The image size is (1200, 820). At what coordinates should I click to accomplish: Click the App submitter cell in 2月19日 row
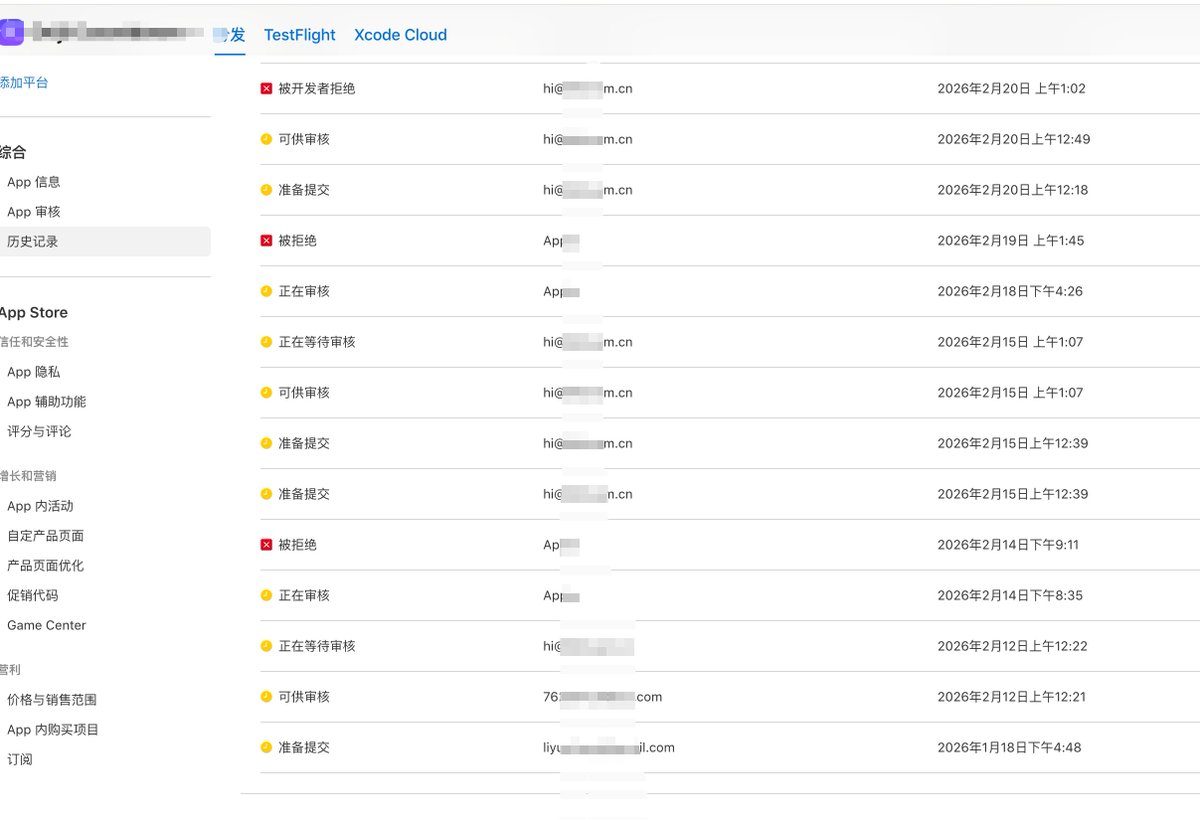561,241
